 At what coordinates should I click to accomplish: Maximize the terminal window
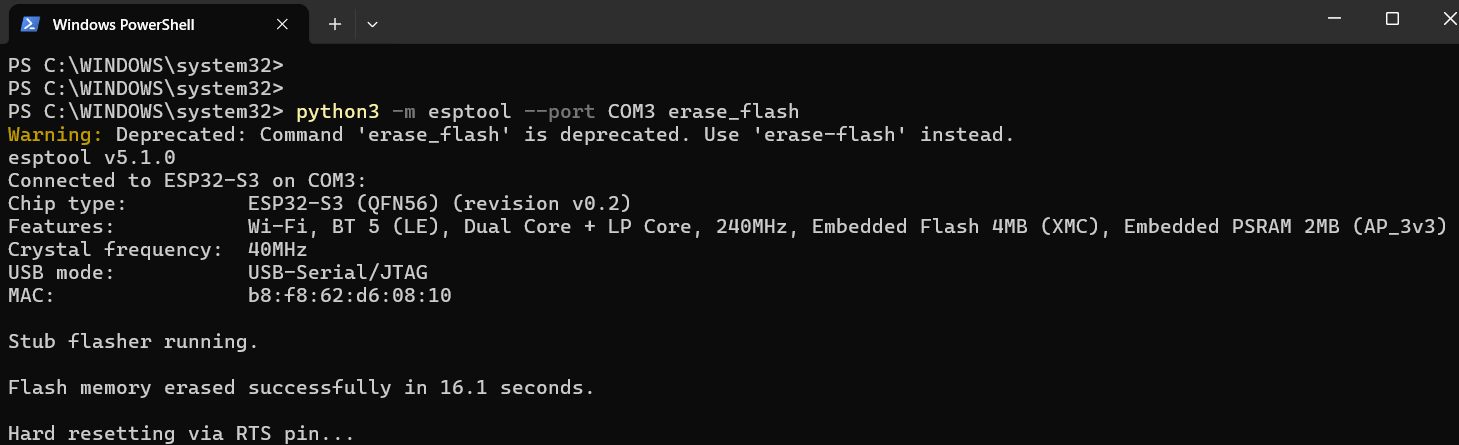pyautogui.click(x=1392, y=19)
